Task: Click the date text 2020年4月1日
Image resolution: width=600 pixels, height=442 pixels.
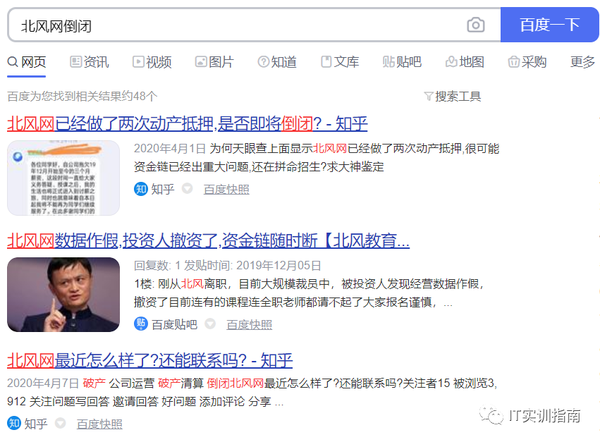Action: pos(170,148)
